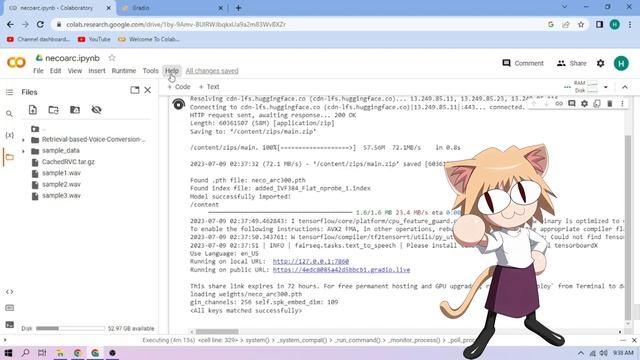Click the Comment button
The height and width of the screenshot is (360, 640).
click(523, 63)
